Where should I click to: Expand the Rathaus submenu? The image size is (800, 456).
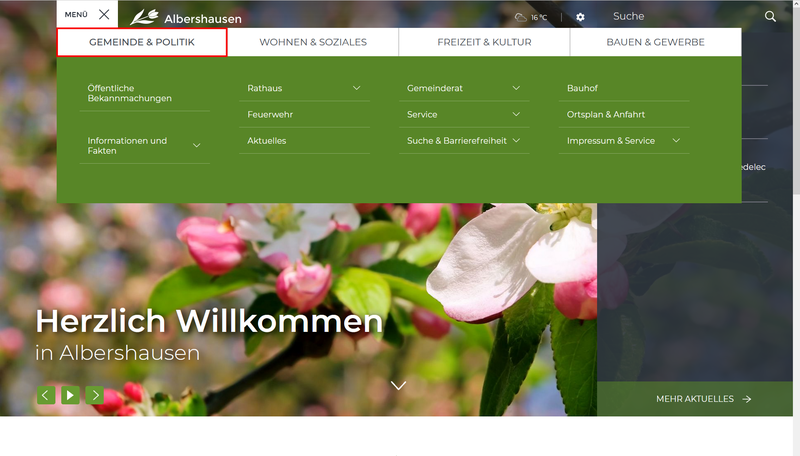[357, 88]
